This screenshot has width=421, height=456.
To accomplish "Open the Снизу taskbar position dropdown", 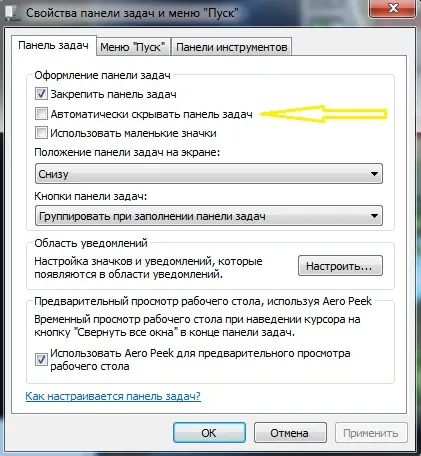I will [209, 173].
